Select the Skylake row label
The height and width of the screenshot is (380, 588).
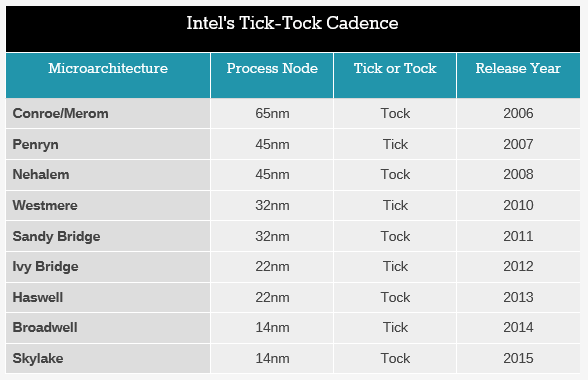pos(108,359)
